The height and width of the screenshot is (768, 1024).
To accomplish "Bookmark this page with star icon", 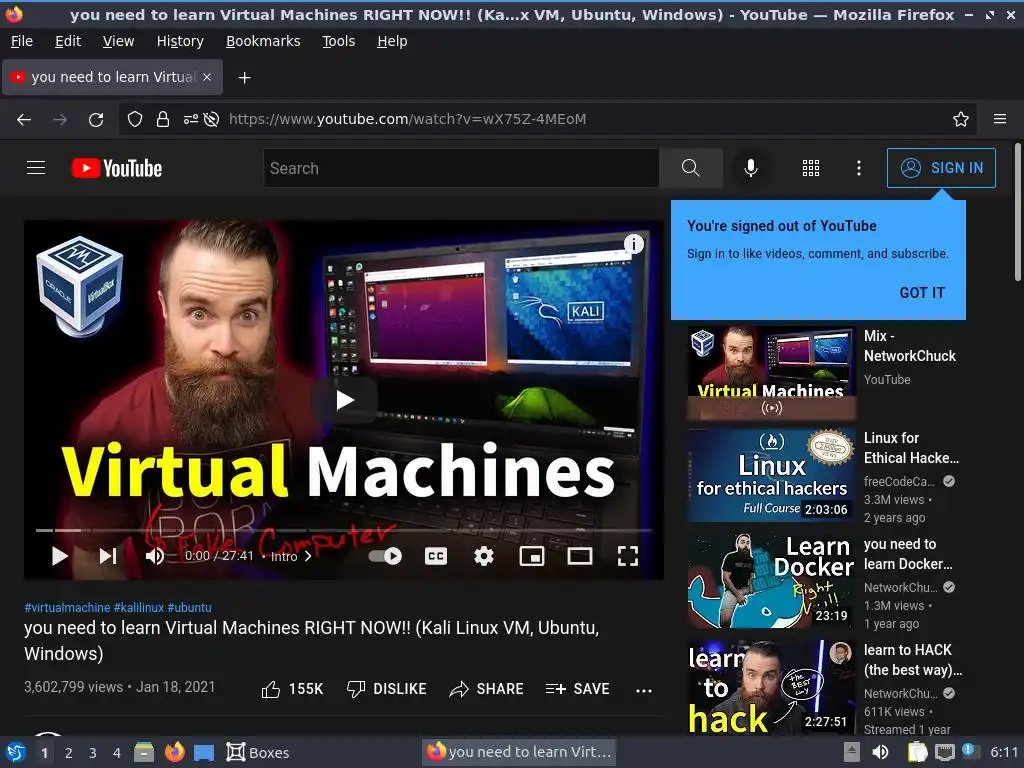I will (961, 120).
